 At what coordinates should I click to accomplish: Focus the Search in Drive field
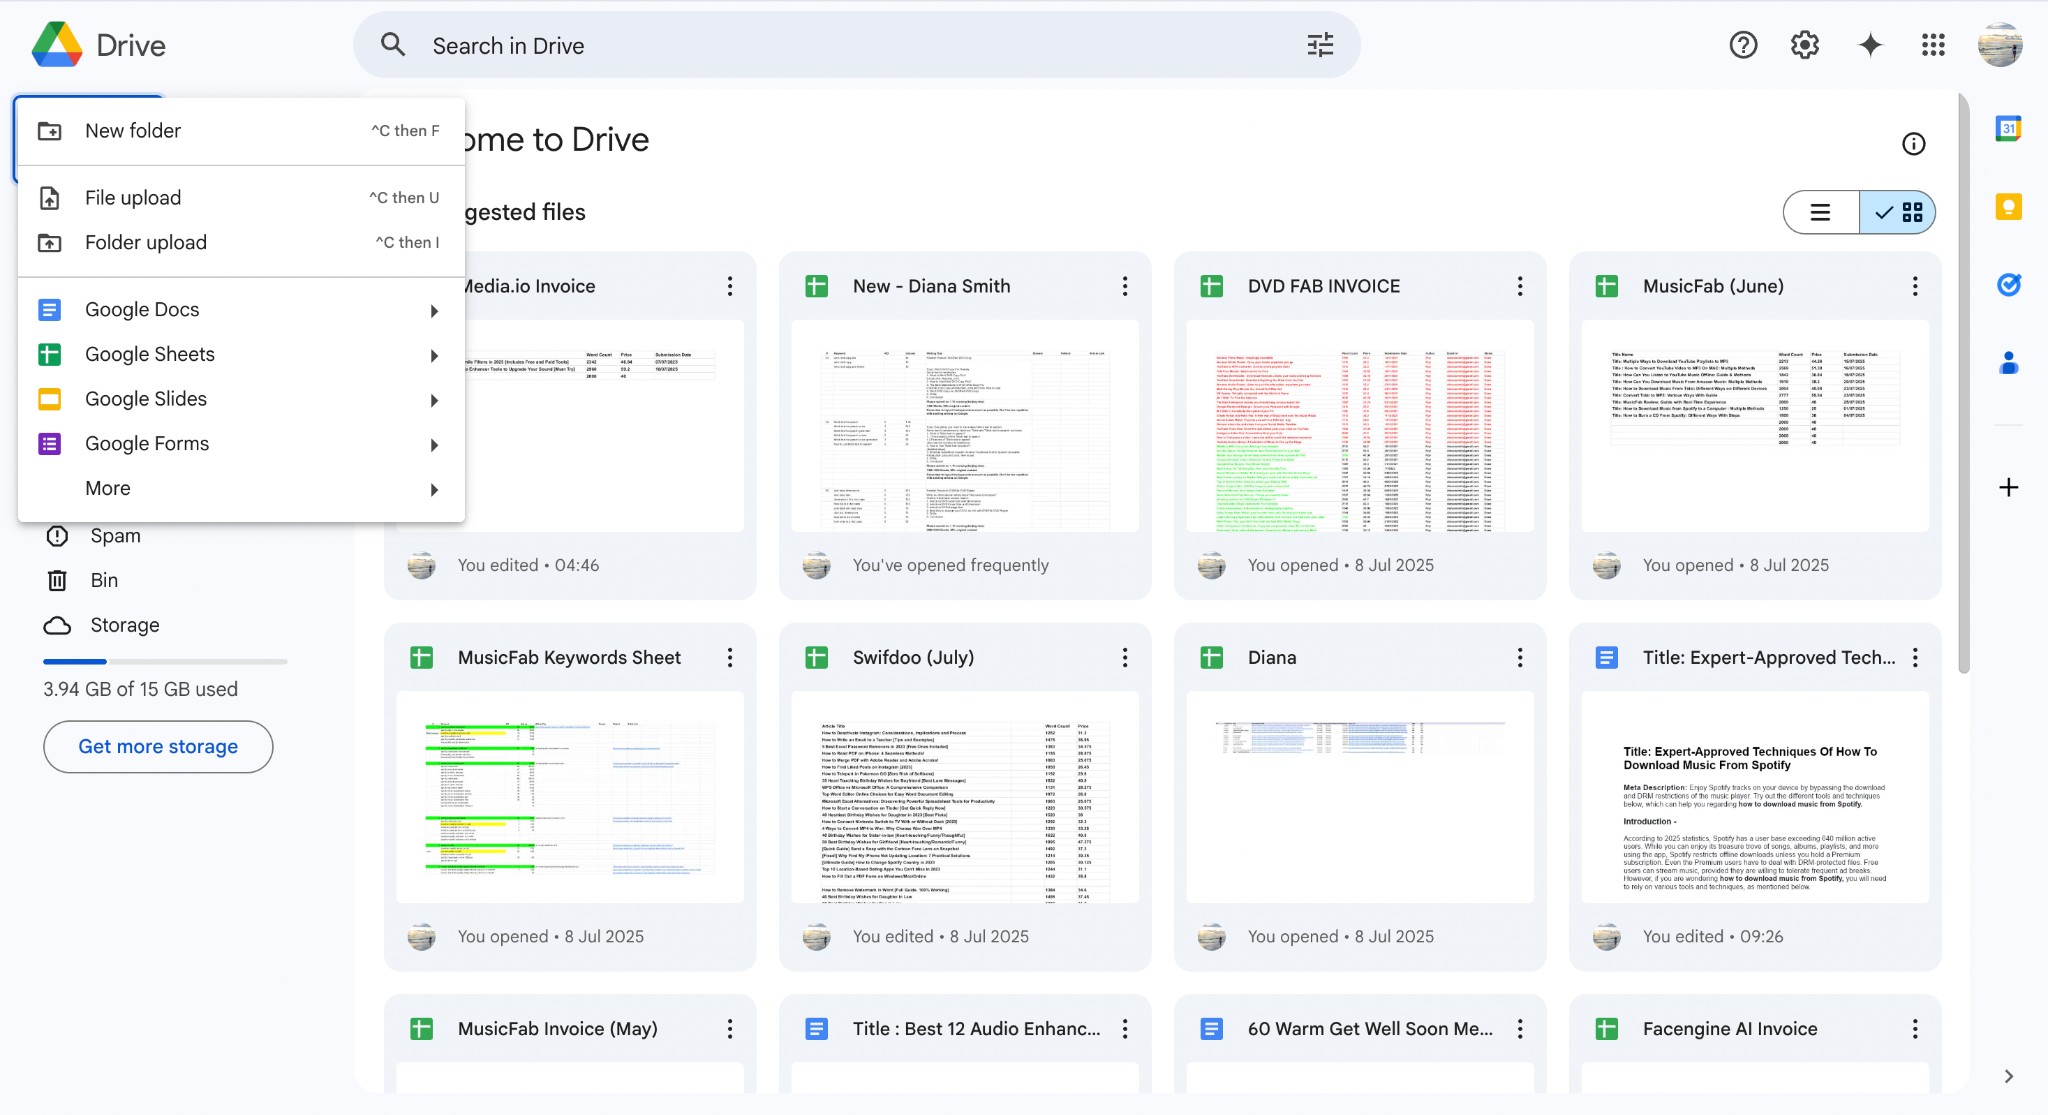[856, 45]
